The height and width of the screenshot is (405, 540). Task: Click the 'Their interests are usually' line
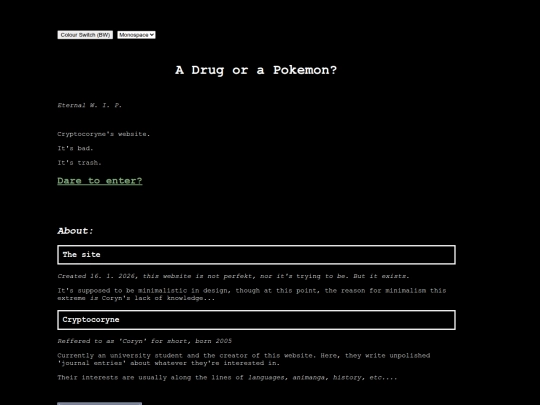(227, 378)
